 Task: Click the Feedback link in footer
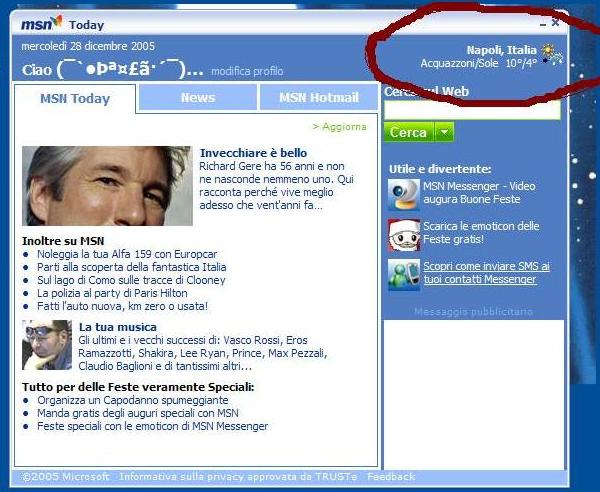(x=391, y=477)
